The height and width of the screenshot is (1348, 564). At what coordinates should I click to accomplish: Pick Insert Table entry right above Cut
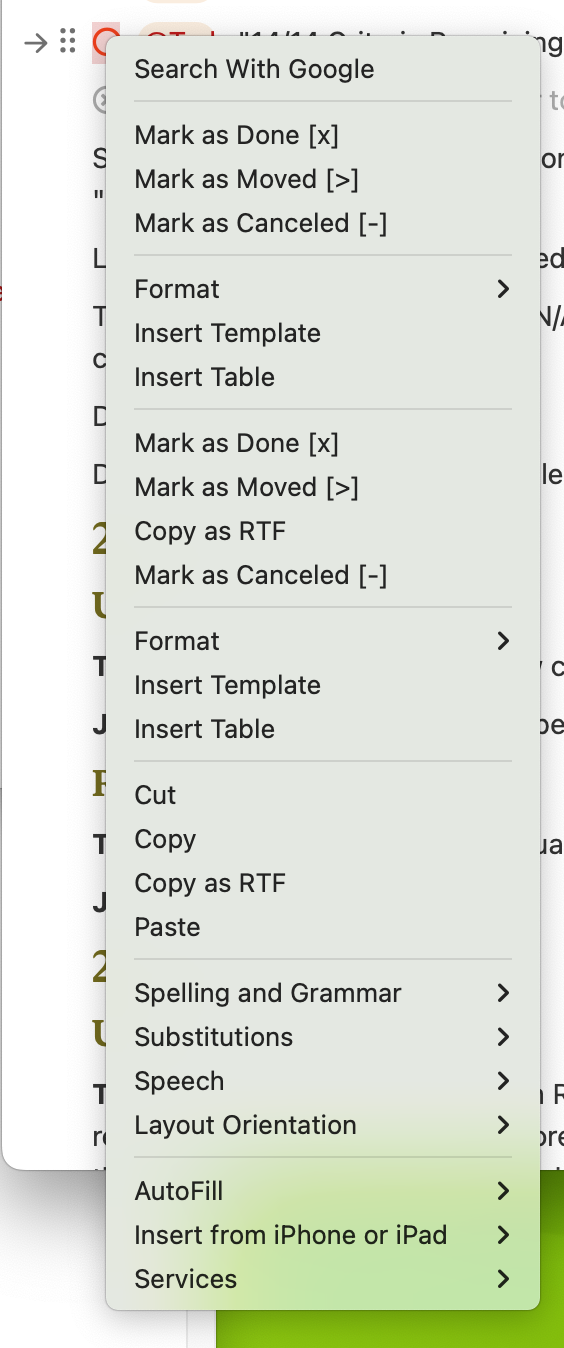point(204,729)
